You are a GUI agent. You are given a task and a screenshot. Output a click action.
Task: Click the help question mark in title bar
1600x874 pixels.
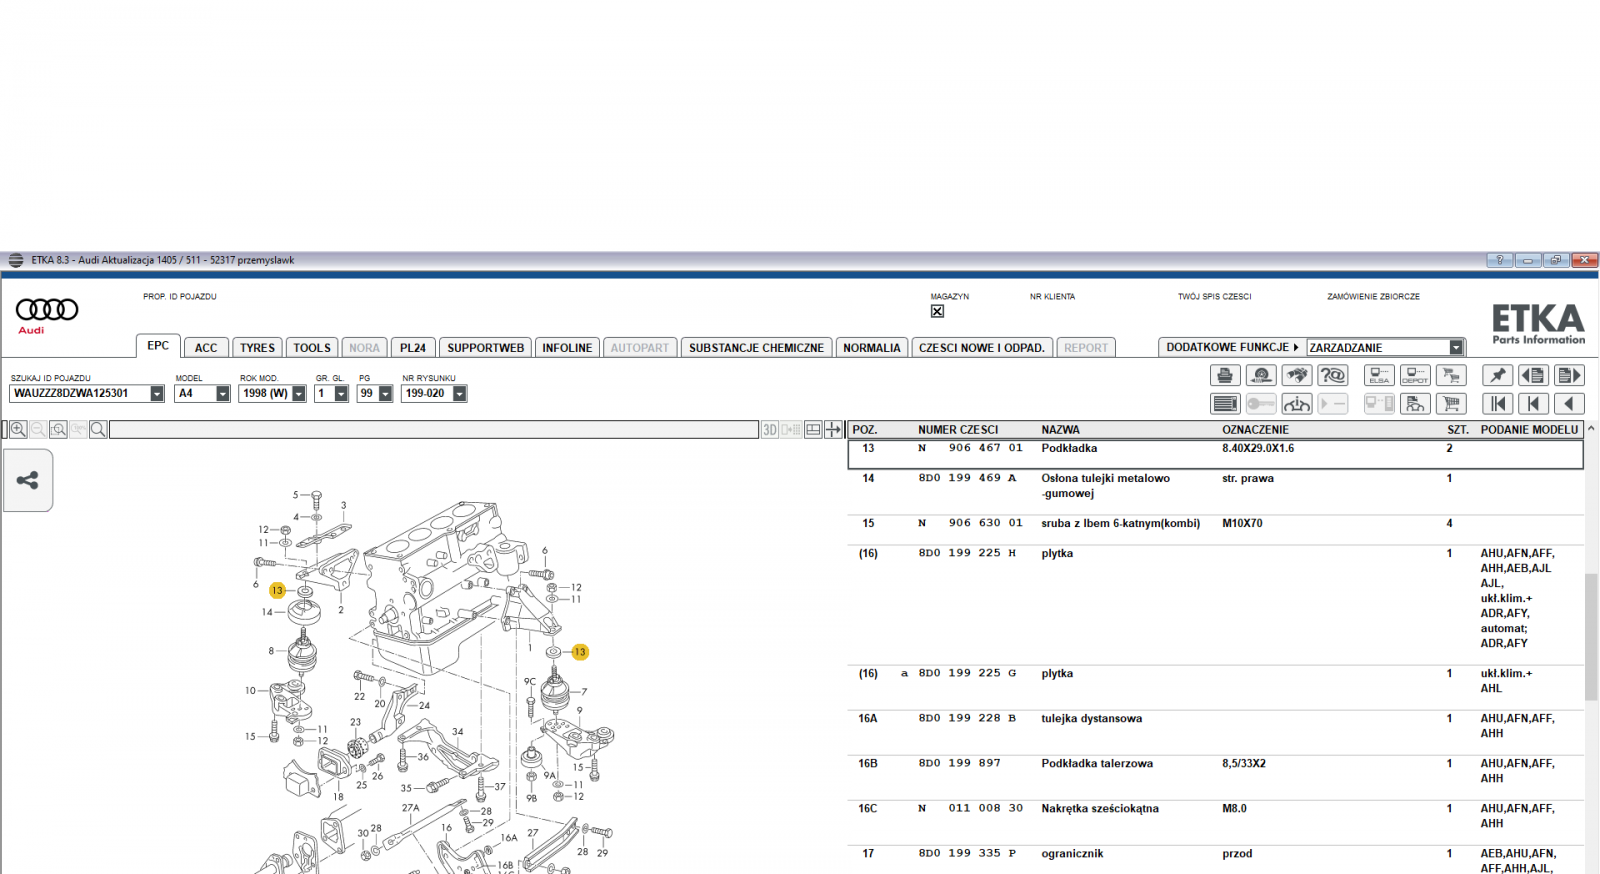(1499, 260)
